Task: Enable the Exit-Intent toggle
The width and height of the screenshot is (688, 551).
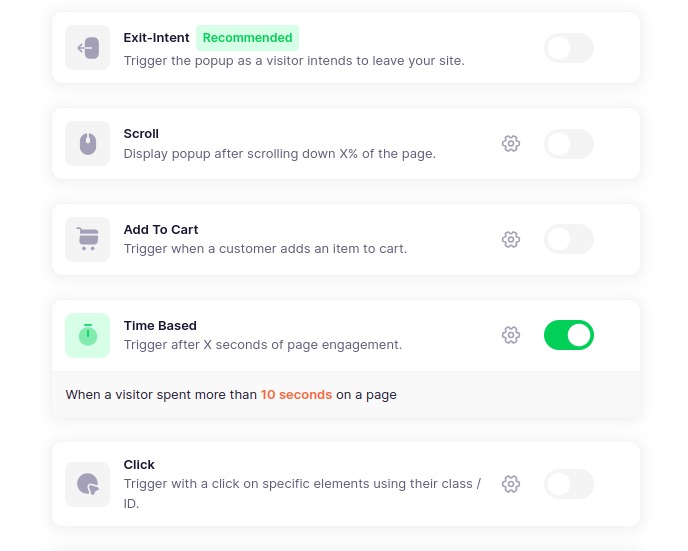Action: 569,48
